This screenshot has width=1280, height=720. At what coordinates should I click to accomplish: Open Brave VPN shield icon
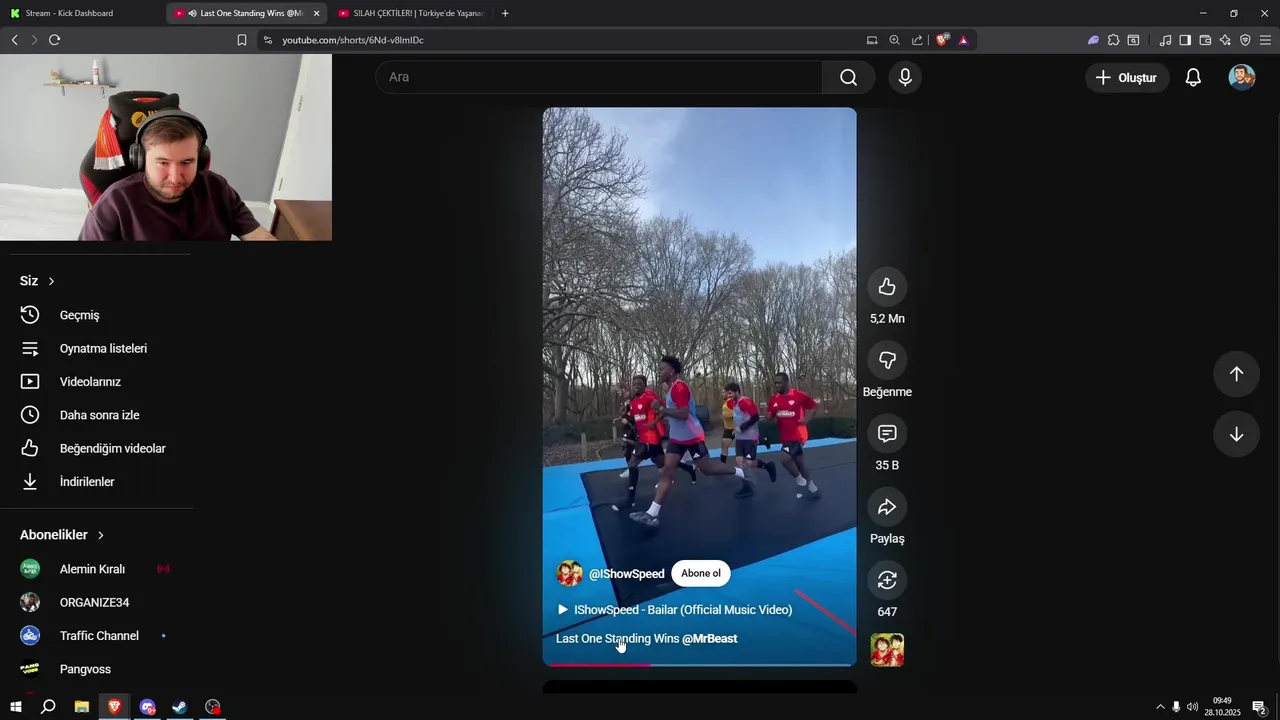pyautogui.click(x=1245, y=40)
